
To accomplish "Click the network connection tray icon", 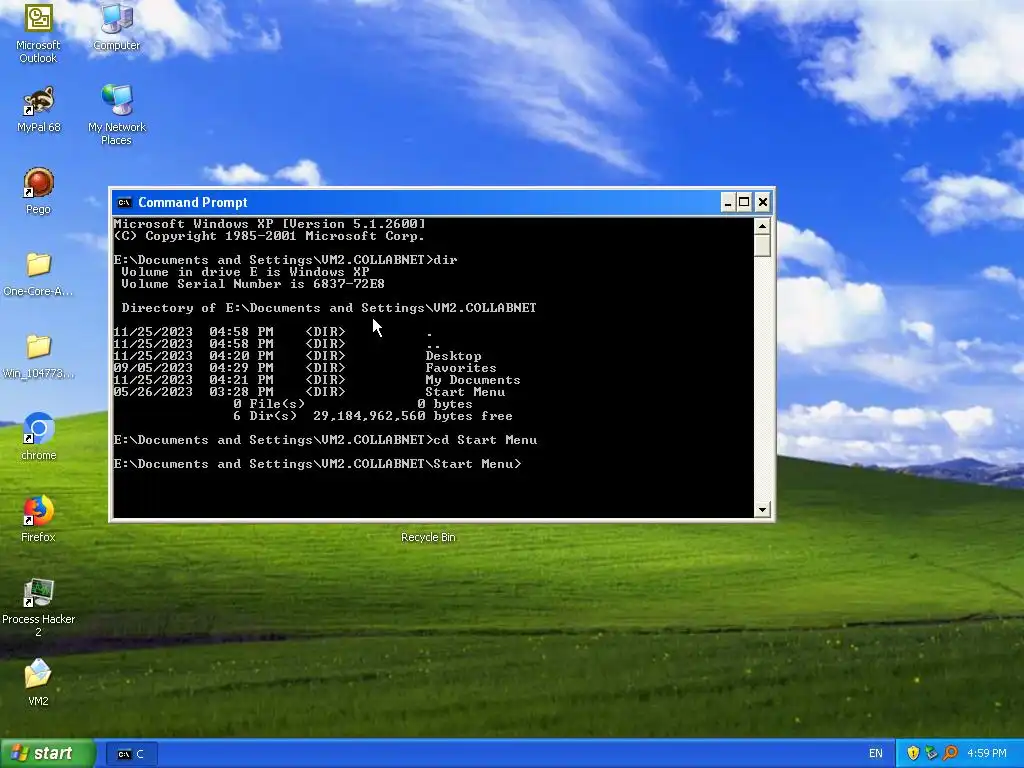I will click(931, 754).
